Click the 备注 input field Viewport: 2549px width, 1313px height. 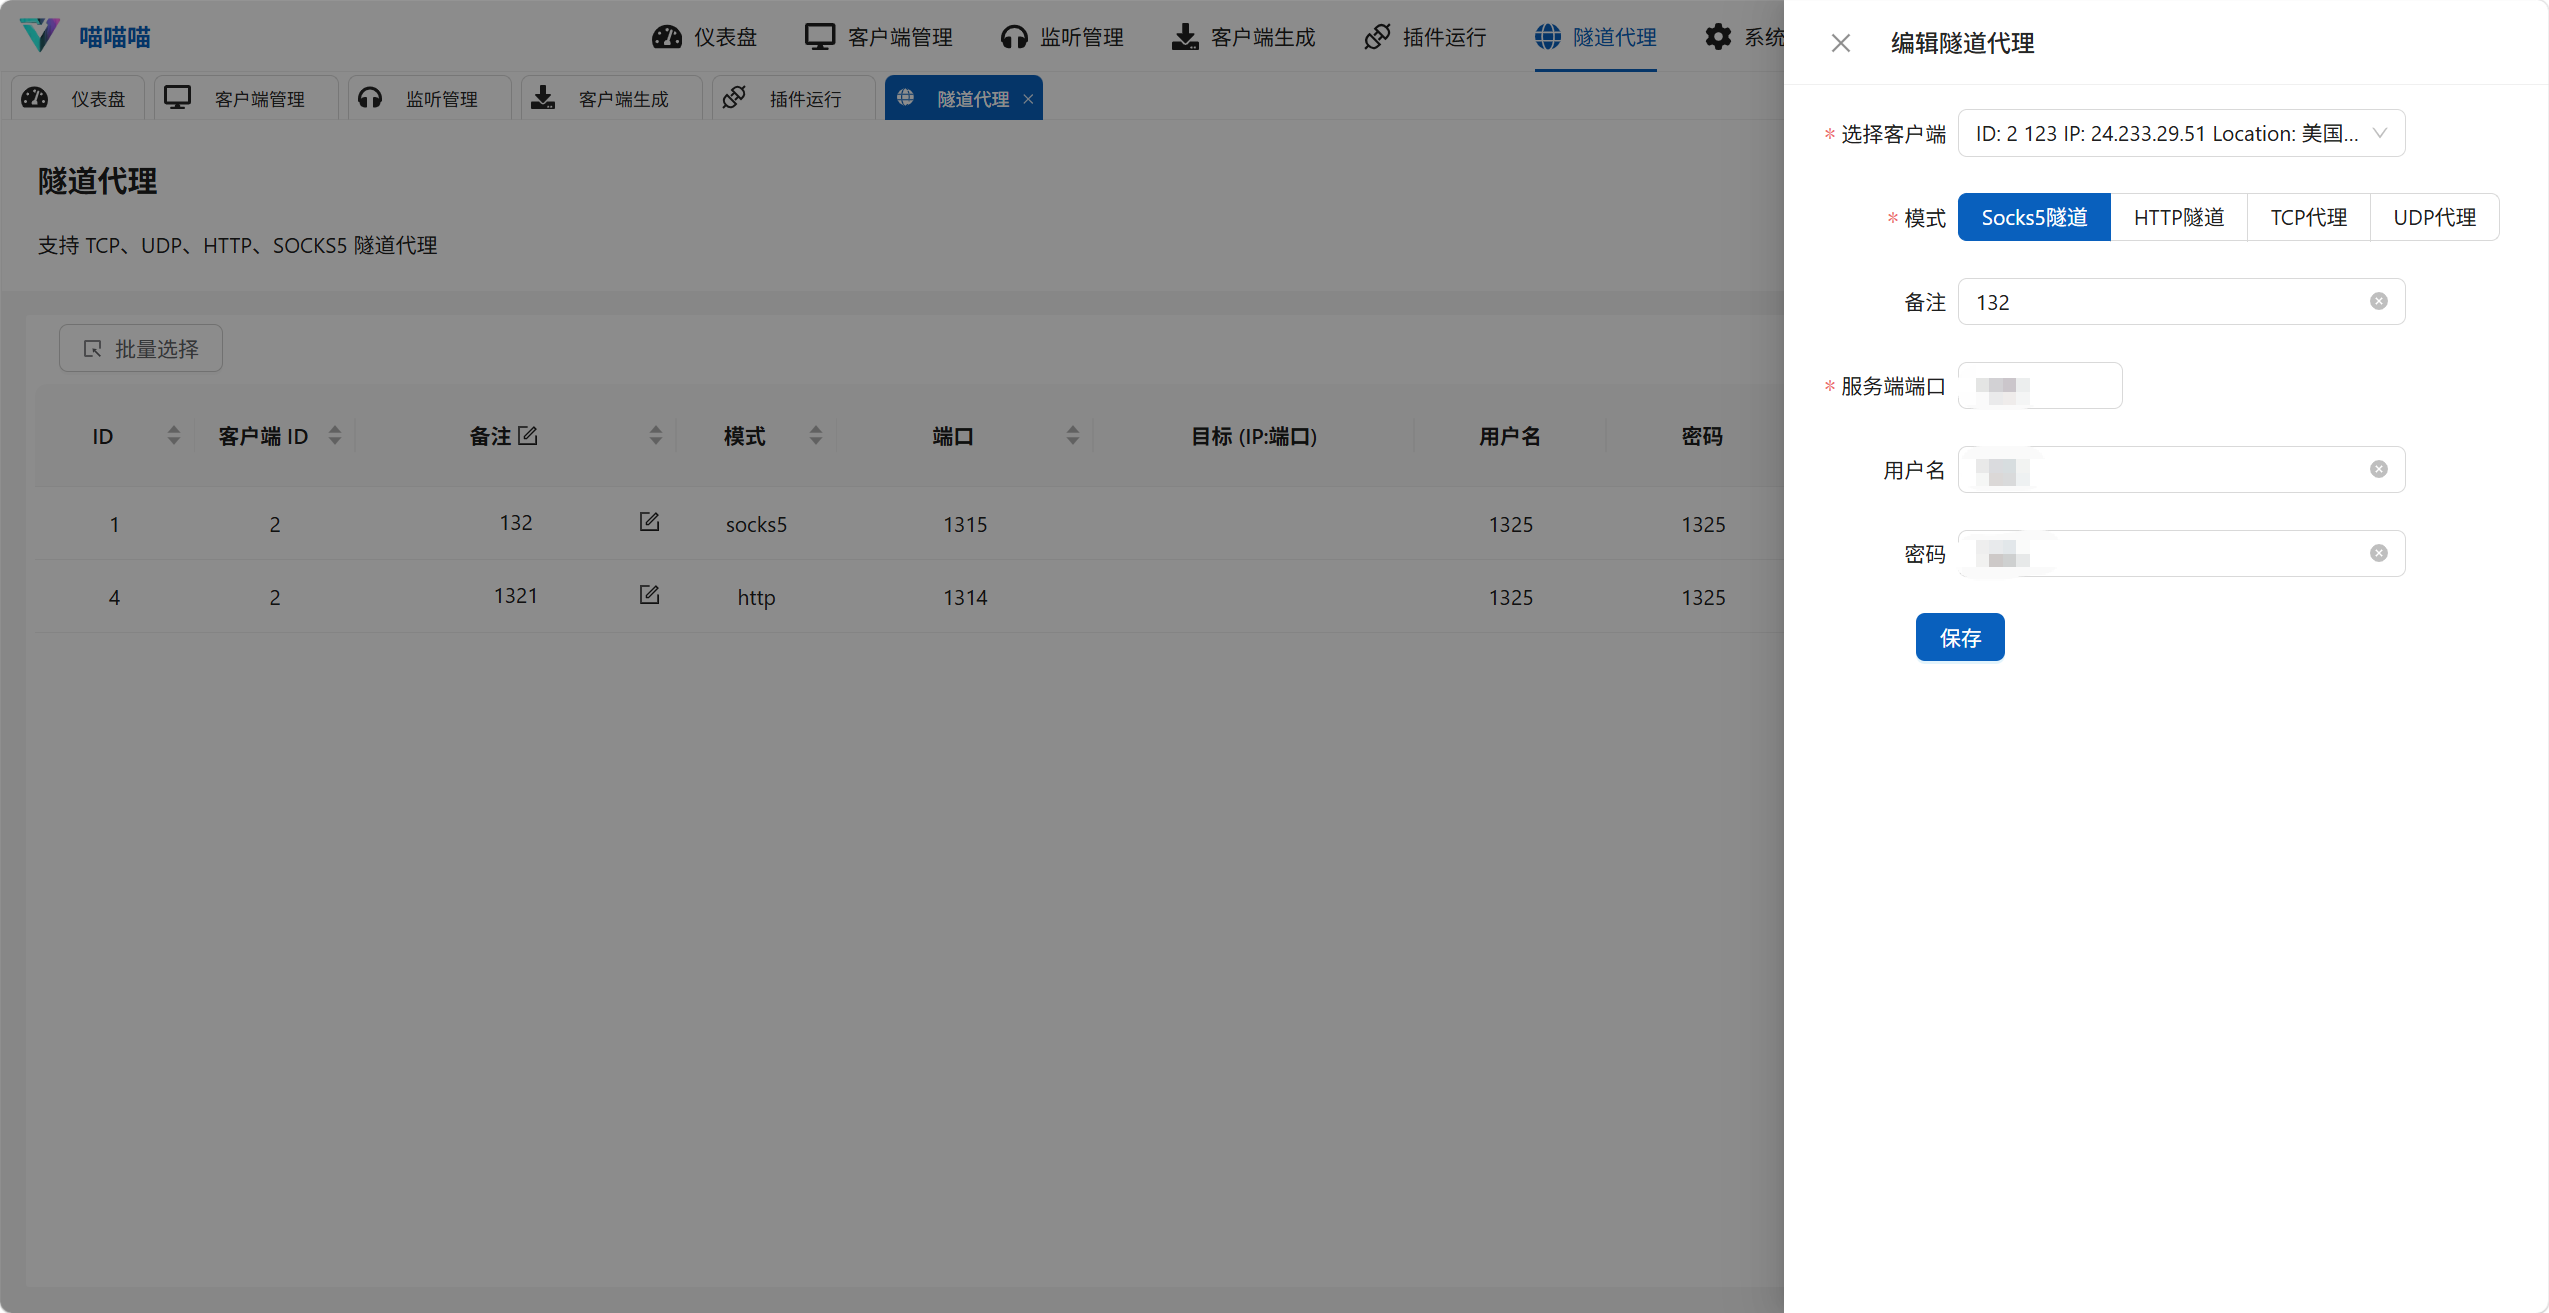coord(2181,301)
